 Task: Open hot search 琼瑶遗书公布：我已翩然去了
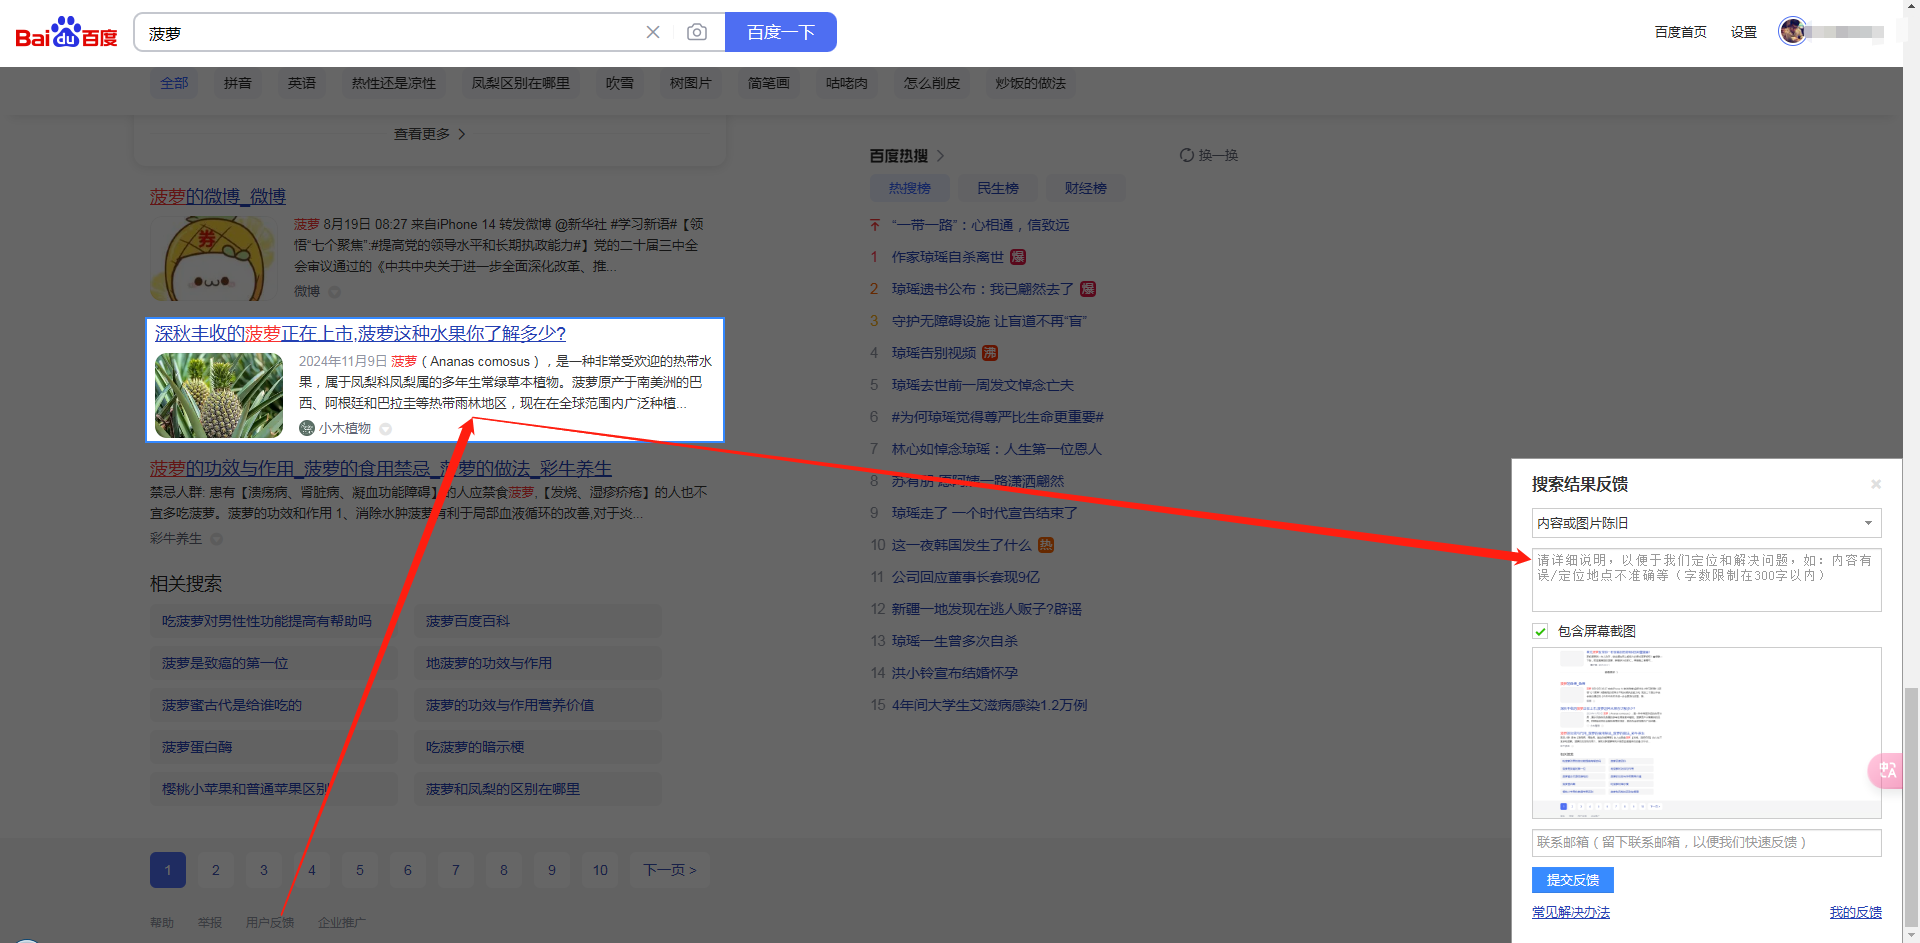[982, 289]
